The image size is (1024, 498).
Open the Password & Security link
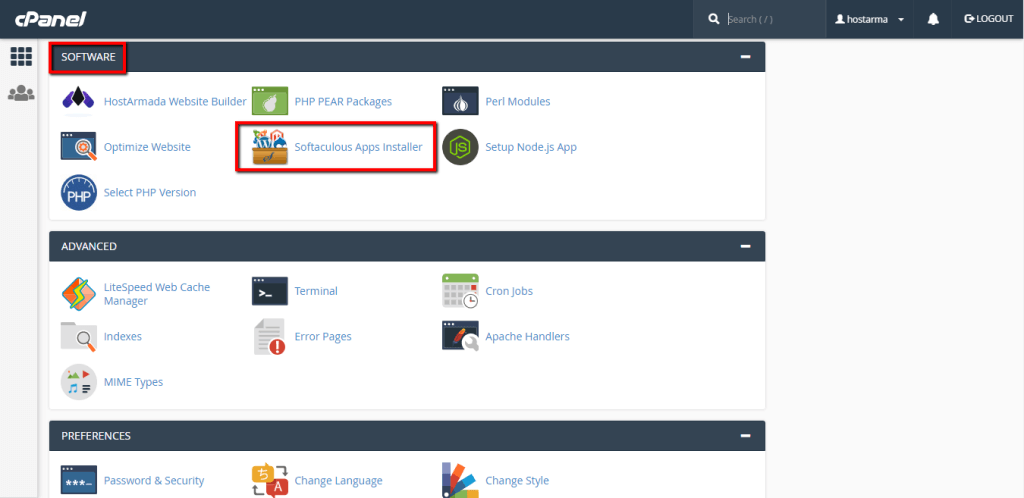point(154,480)
